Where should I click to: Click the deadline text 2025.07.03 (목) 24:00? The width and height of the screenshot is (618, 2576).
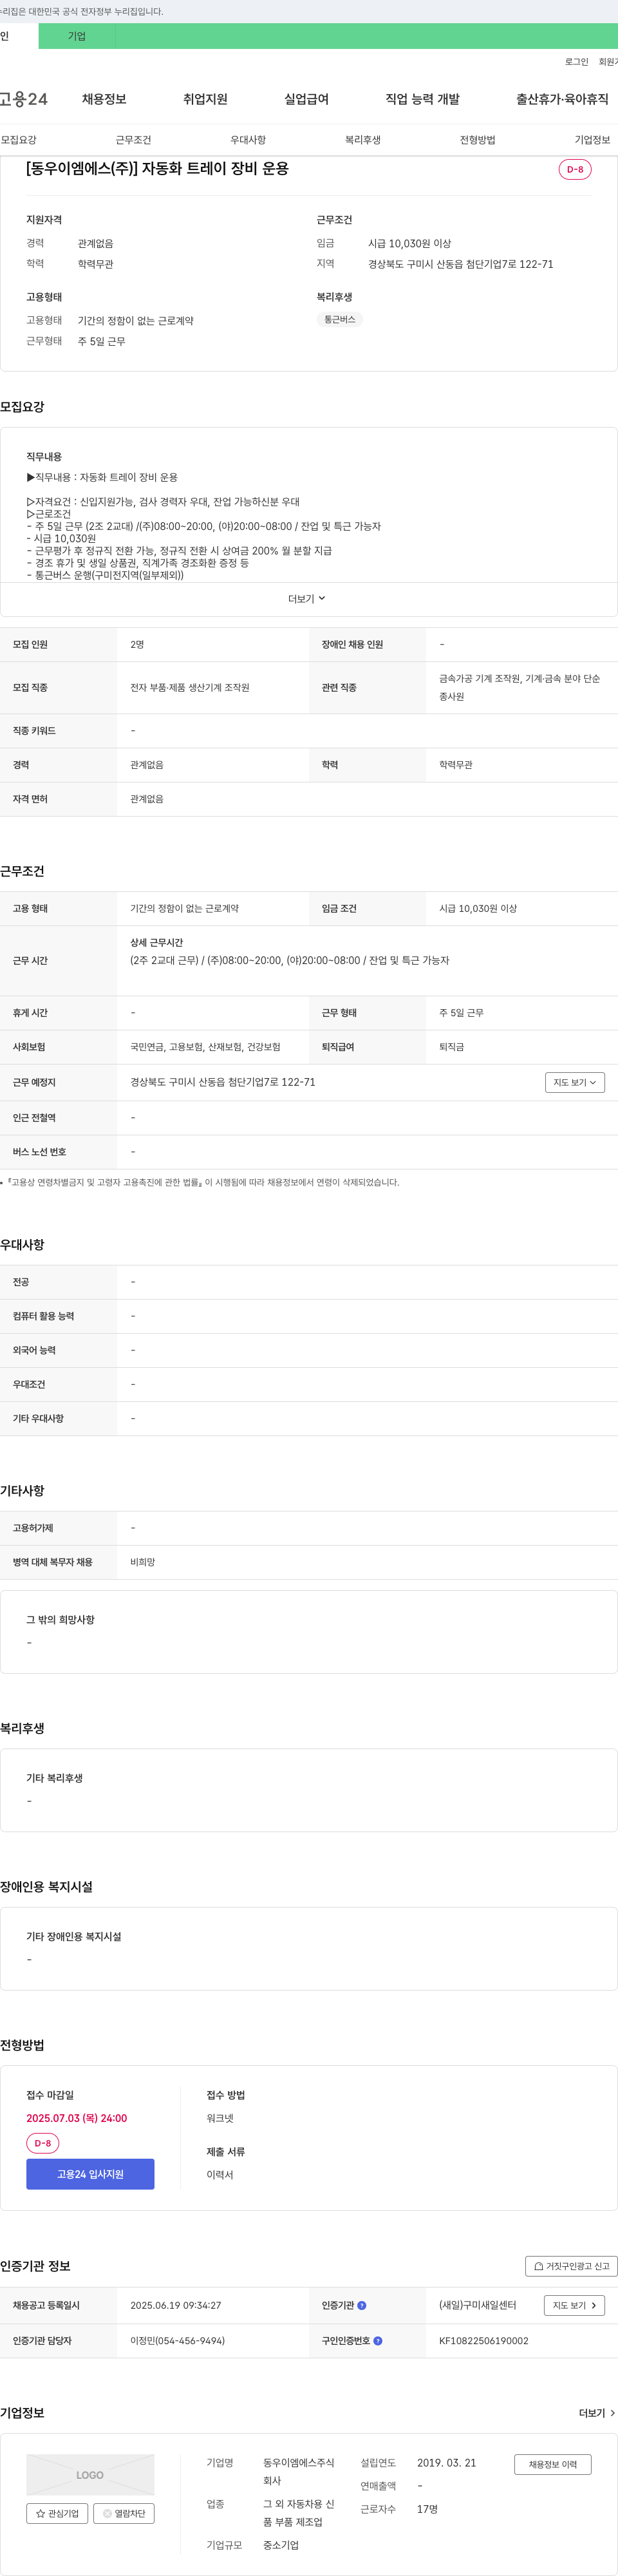(x=77, y=2118)
